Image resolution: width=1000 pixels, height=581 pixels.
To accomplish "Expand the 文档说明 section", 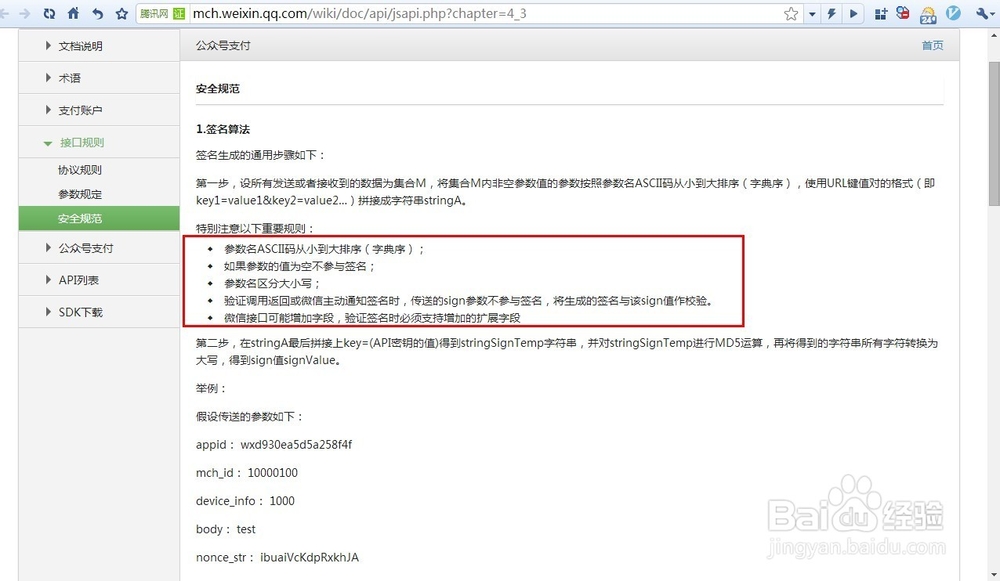I will click(99, 46).
